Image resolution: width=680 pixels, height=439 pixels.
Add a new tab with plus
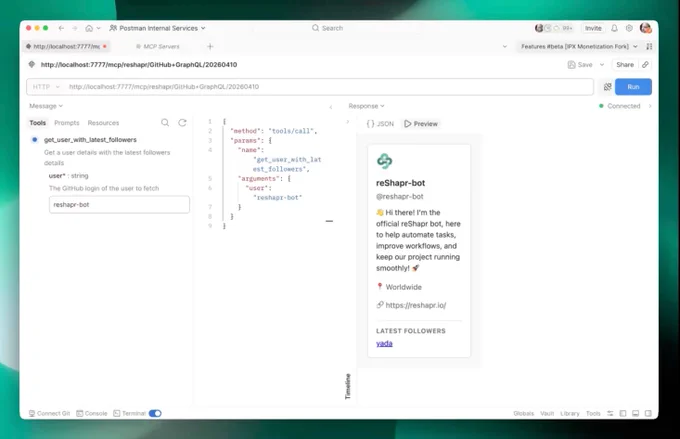tap(210, 46)
